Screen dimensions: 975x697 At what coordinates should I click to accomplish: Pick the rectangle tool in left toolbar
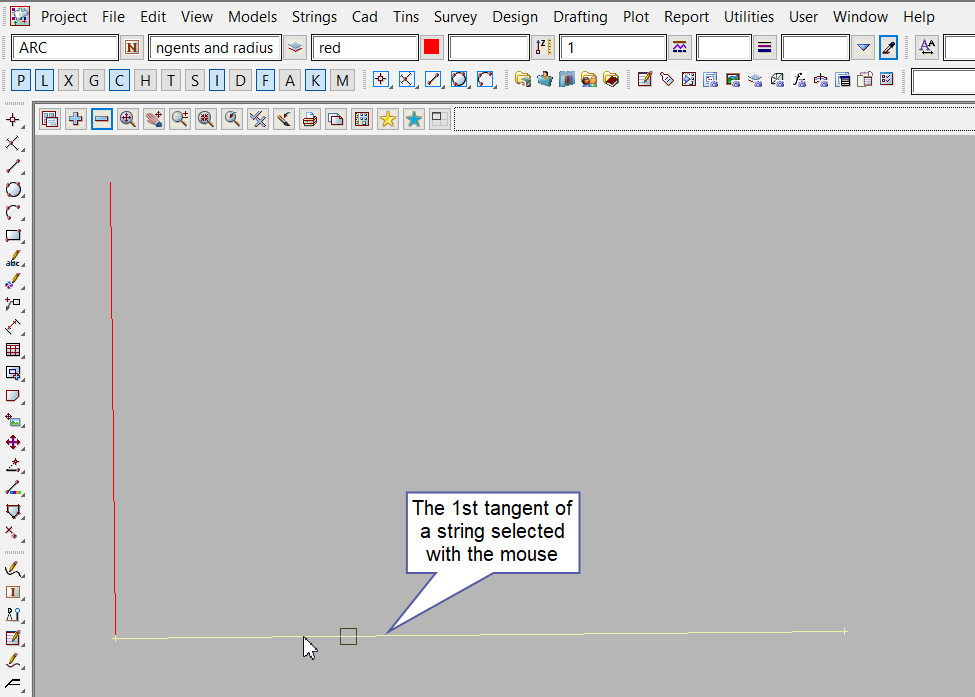13,236
